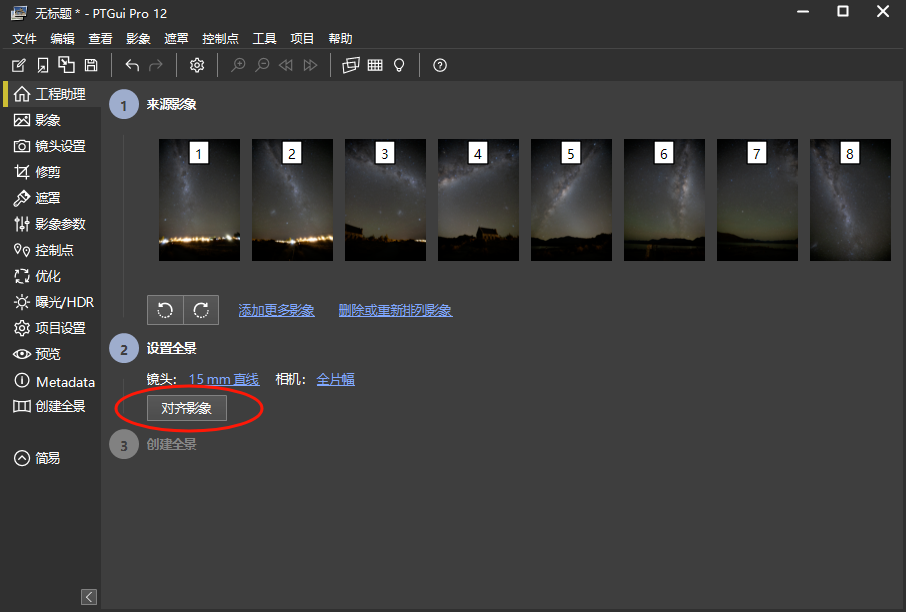Open the 曝光/HDR sidebar tab
Image resolution: width=906 pixels, height=612 pixels.
(x=51, y=302)
